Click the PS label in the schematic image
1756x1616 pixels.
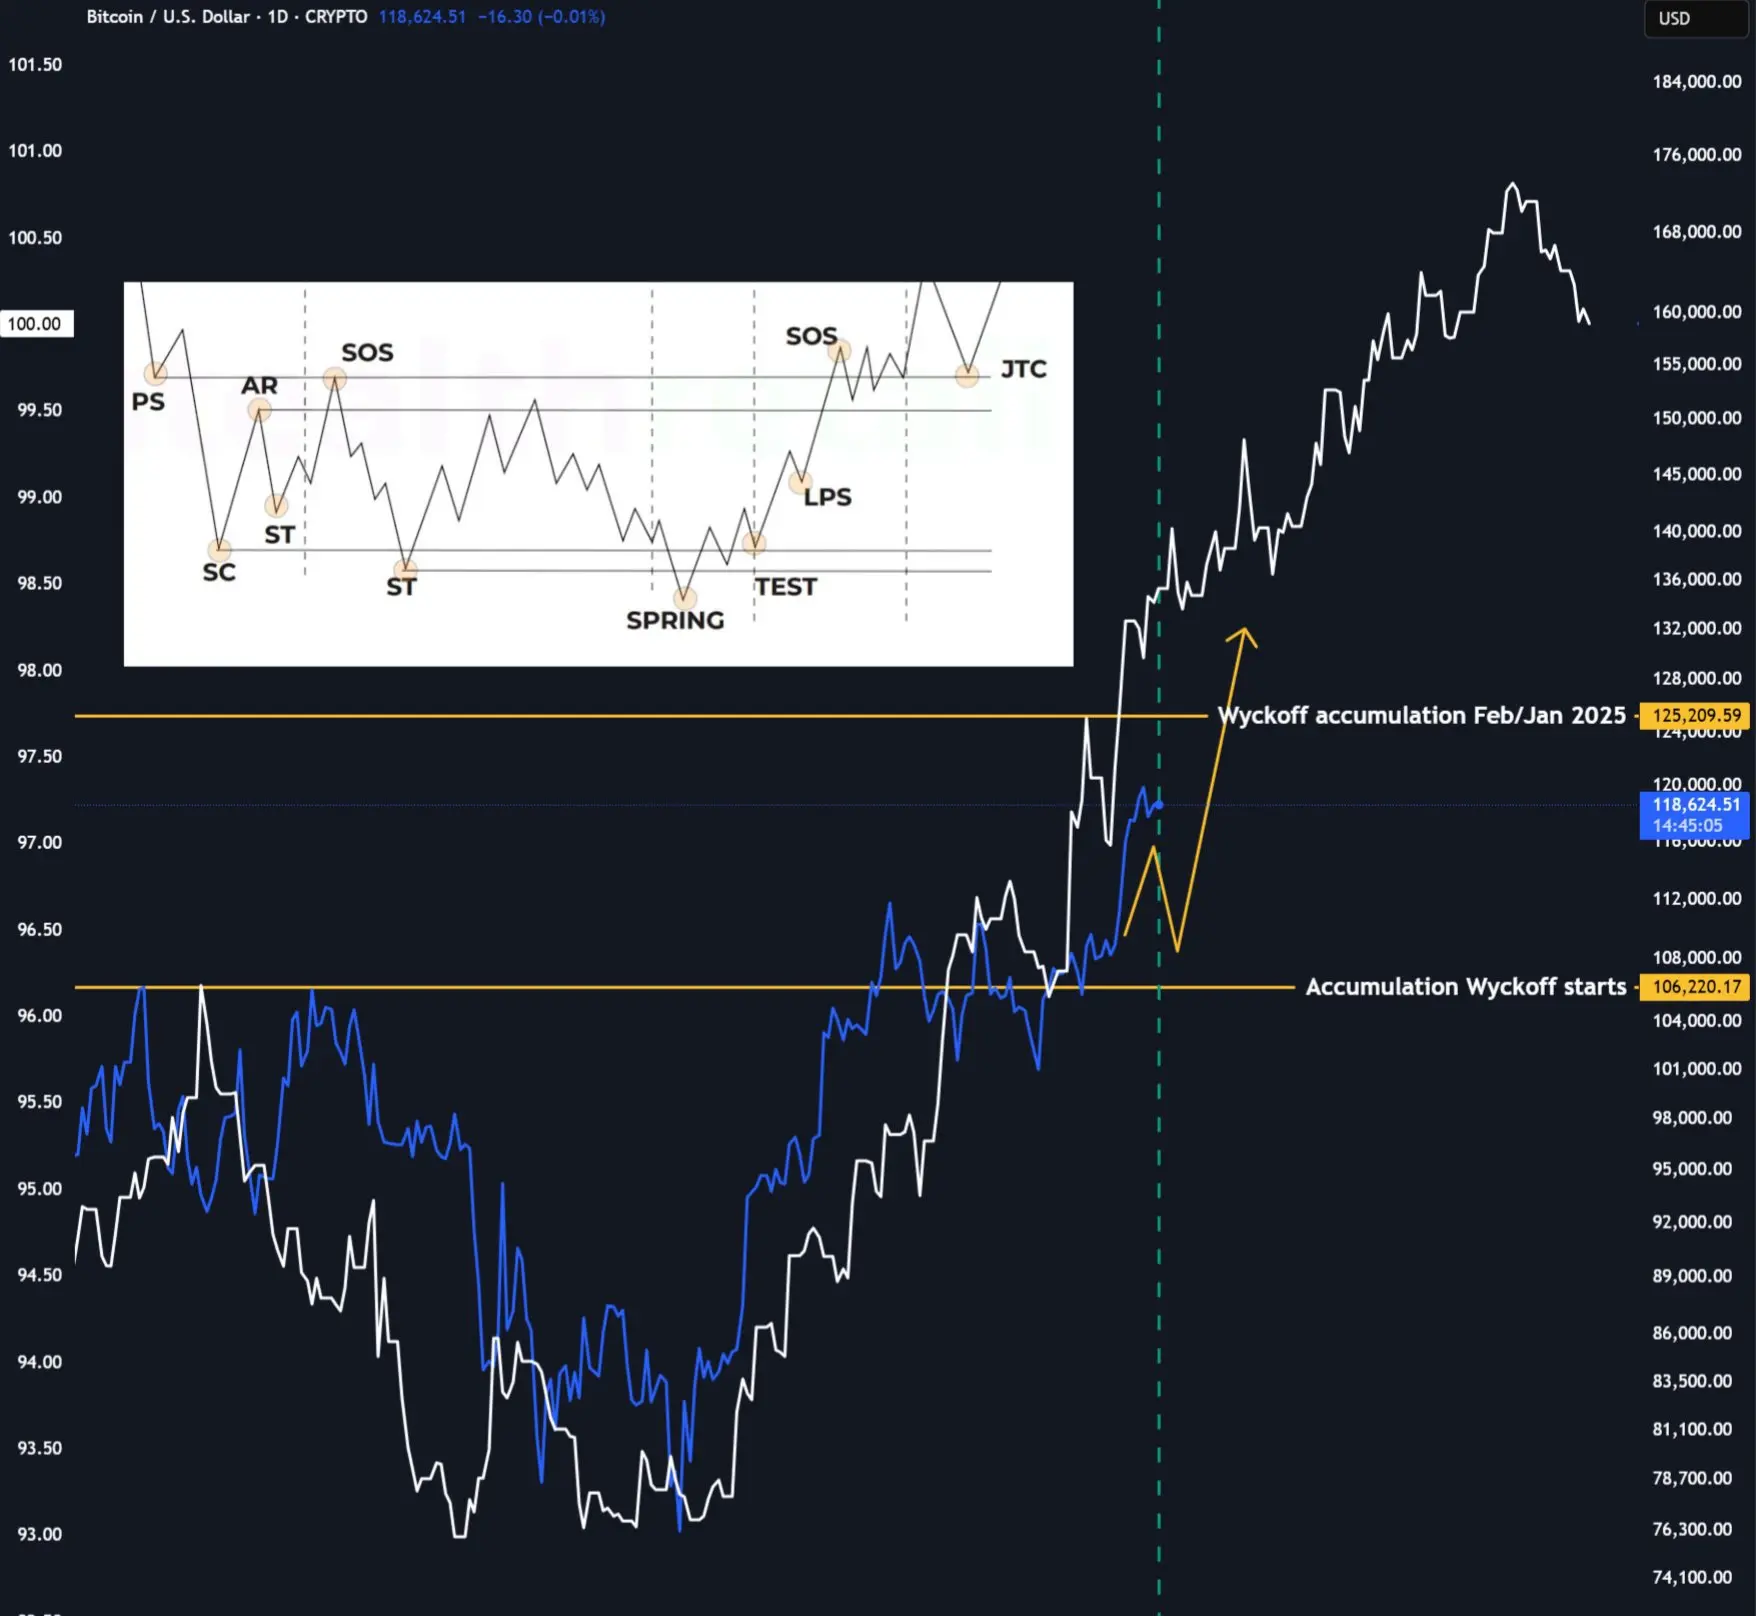click(x=148, y=402)
